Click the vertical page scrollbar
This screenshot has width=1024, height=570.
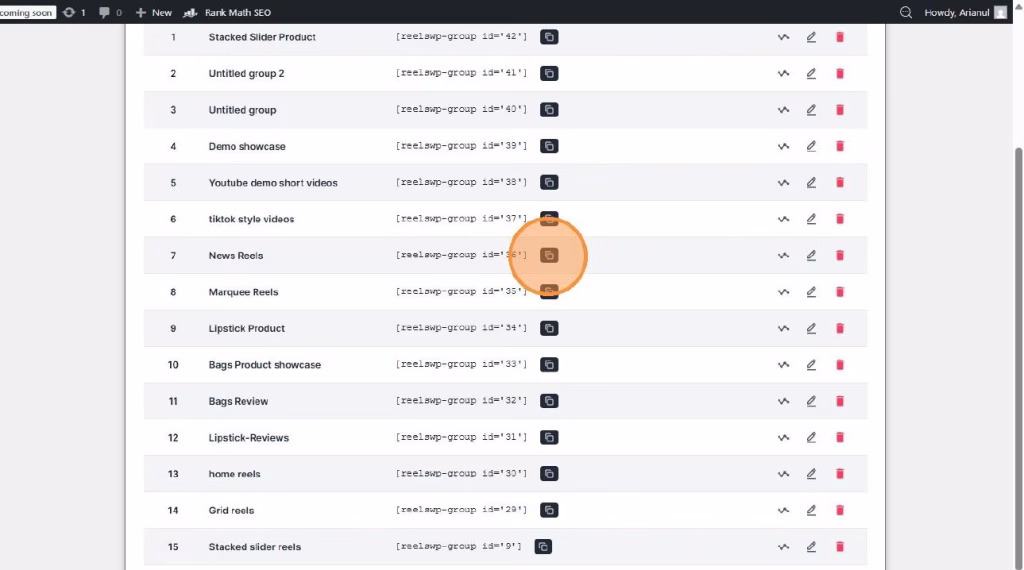(1018, 300)
